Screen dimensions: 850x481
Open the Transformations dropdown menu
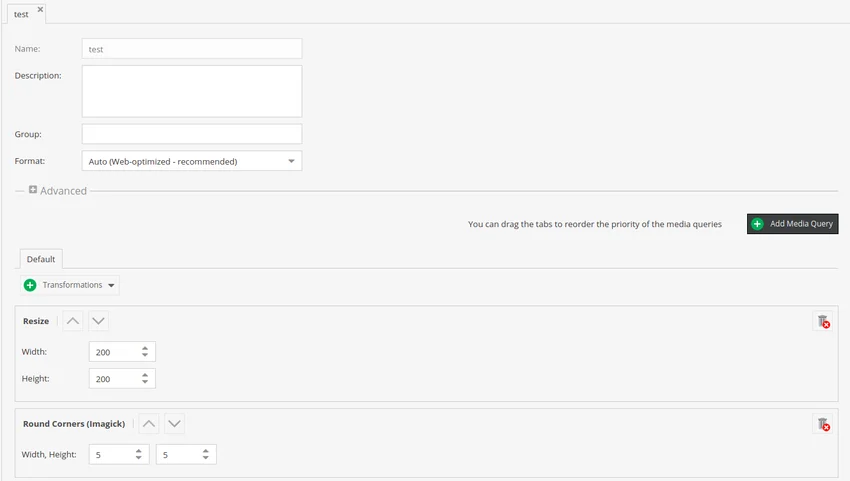tap(70, 285)
